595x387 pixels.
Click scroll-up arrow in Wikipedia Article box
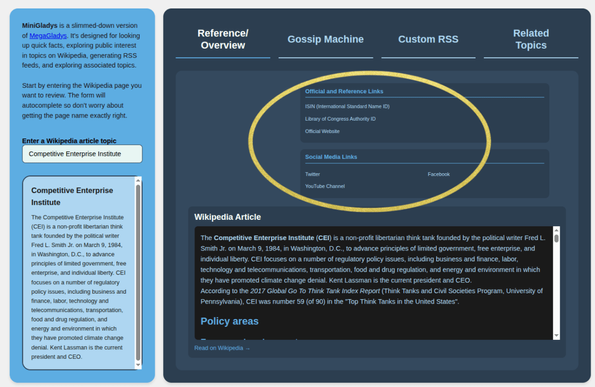[x=556, y=230]
